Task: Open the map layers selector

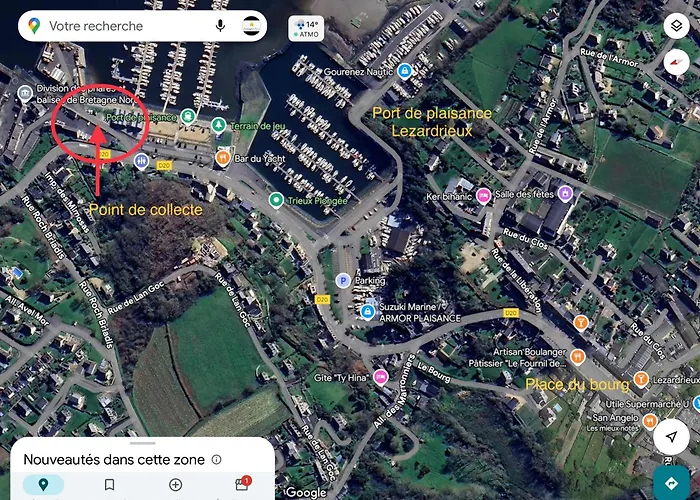Action: coord(676,26)
